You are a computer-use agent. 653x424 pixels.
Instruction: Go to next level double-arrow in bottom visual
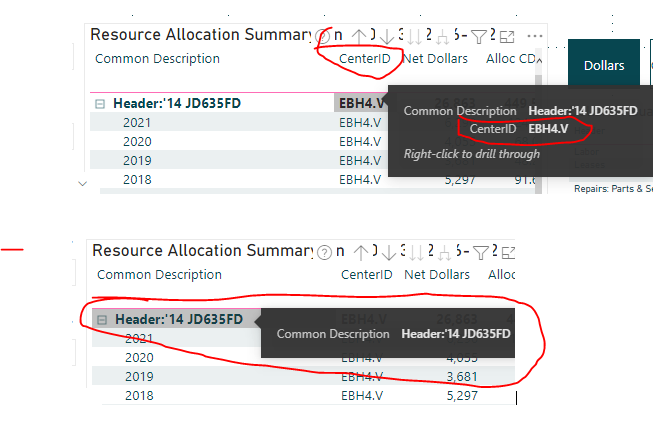[x=416, y=252]
